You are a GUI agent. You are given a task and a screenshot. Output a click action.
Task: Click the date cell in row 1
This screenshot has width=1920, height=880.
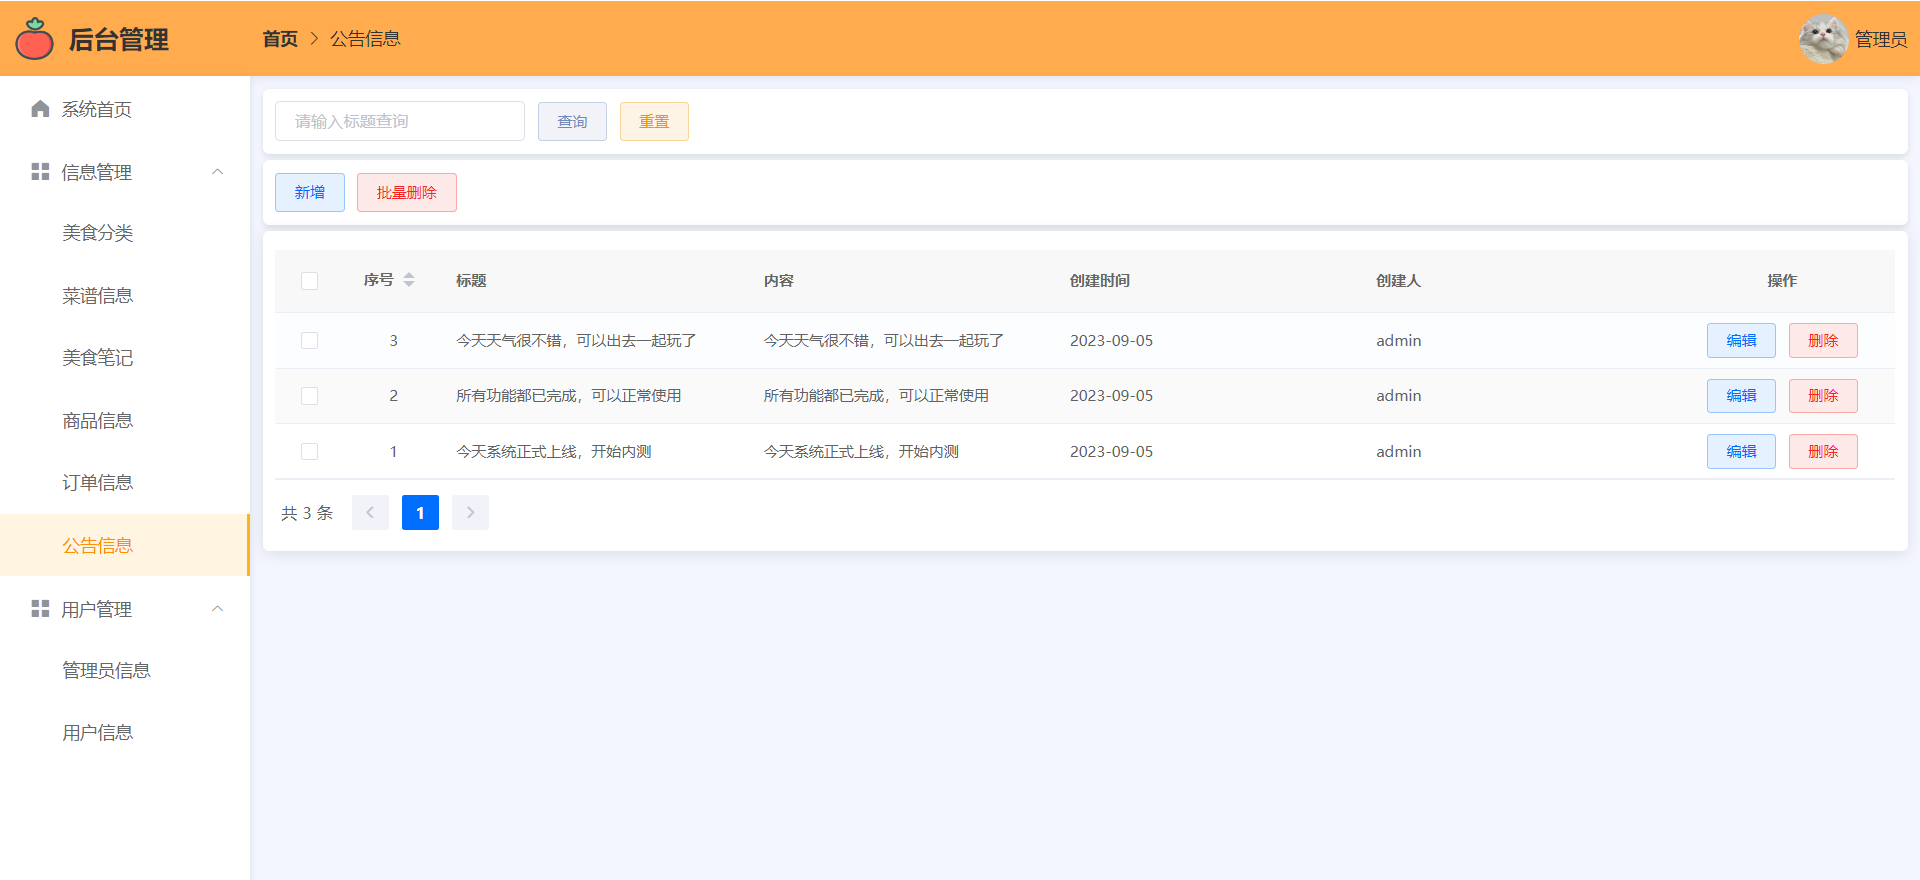pyautogui.click(x=1111, y=452)
